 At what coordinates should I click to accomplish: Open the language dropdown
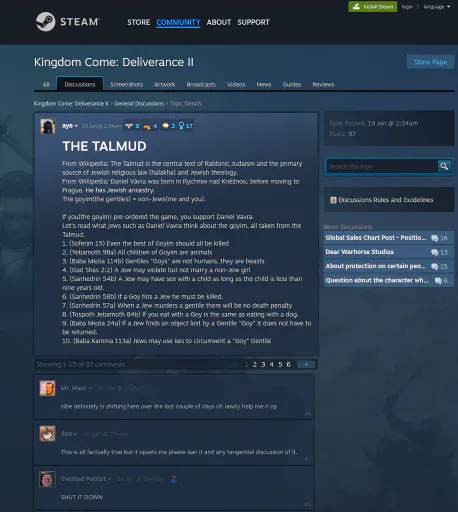[437, 7]
